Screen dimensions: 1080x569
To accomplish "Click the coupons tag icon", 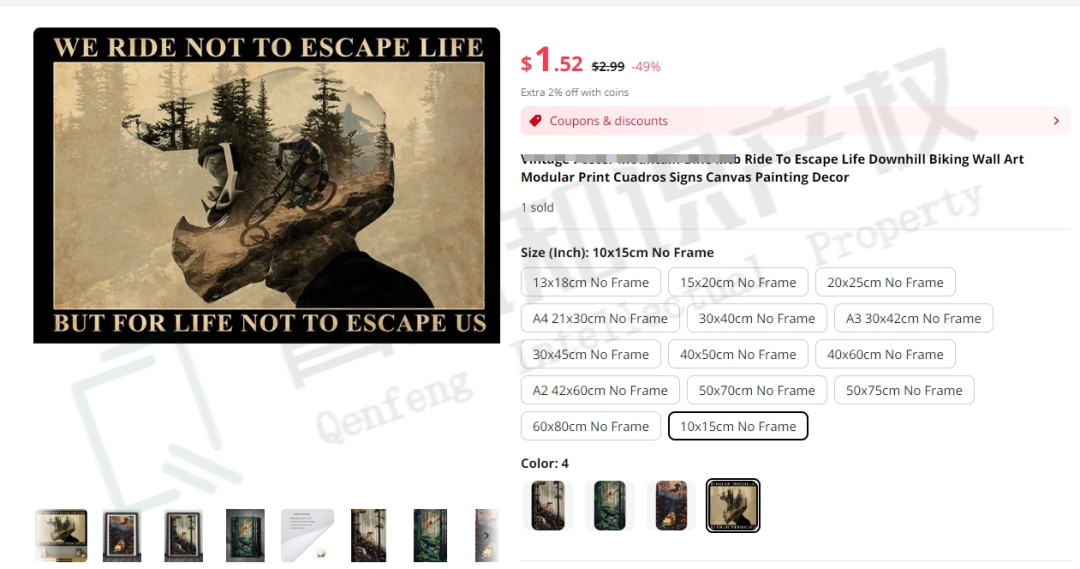I will pos(535,121).
